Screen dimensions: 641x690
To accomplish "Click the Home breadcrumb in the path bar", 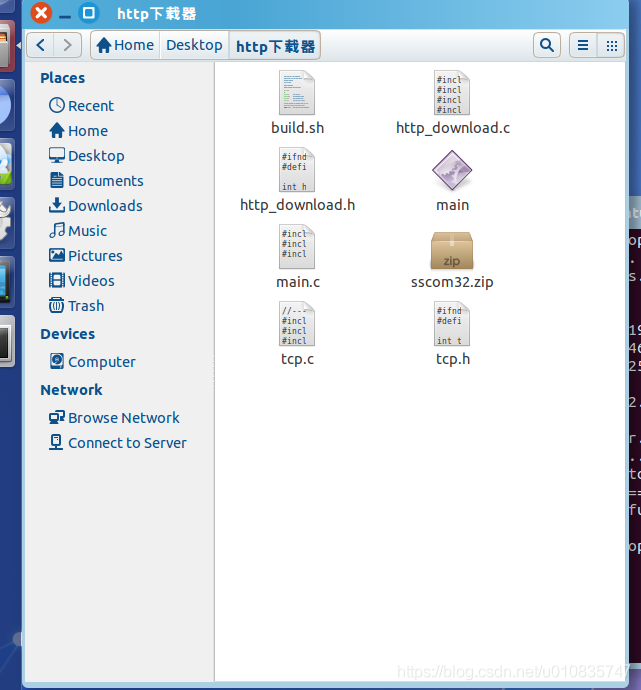I will coord(125,45).
